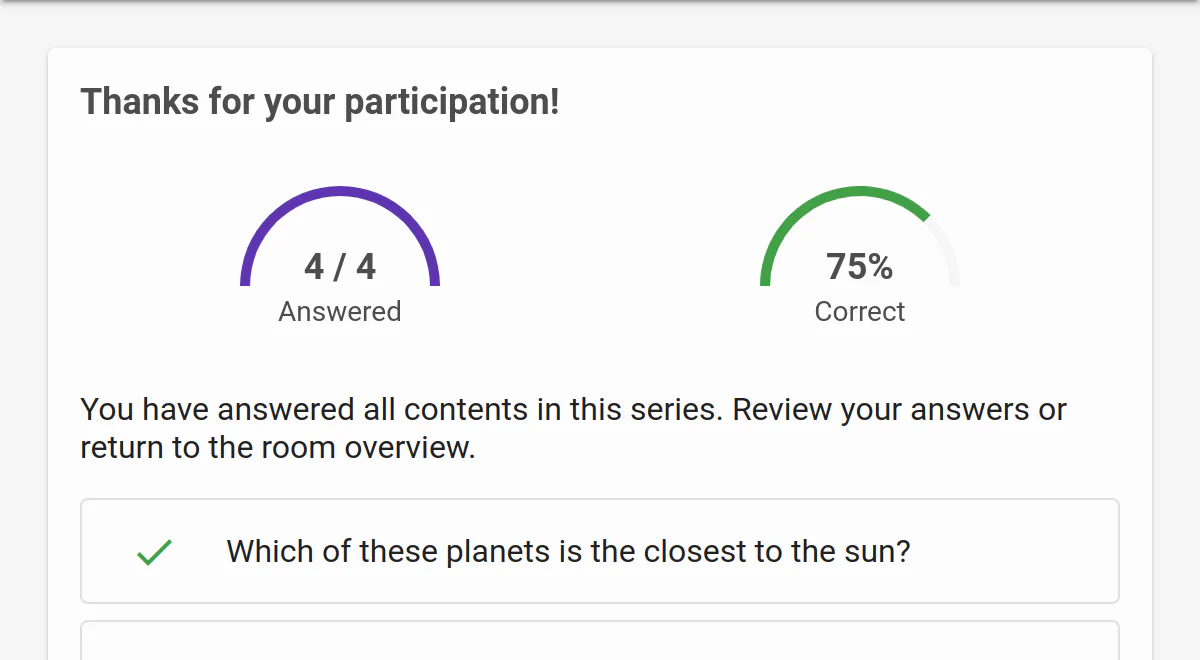Click the Thanks for your participation heading
The image size is (1200, 660).
pyautogui.click(x=320, y=103)
